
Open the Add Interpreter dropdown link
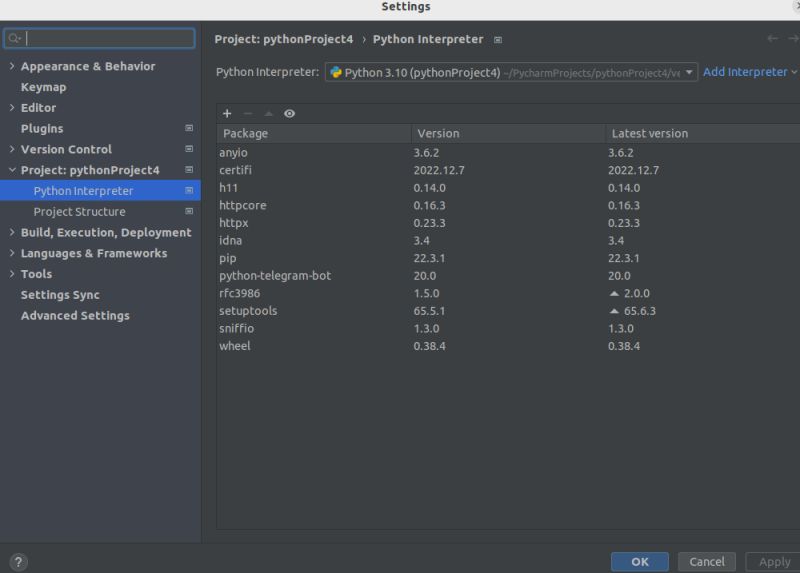(749, 72)
